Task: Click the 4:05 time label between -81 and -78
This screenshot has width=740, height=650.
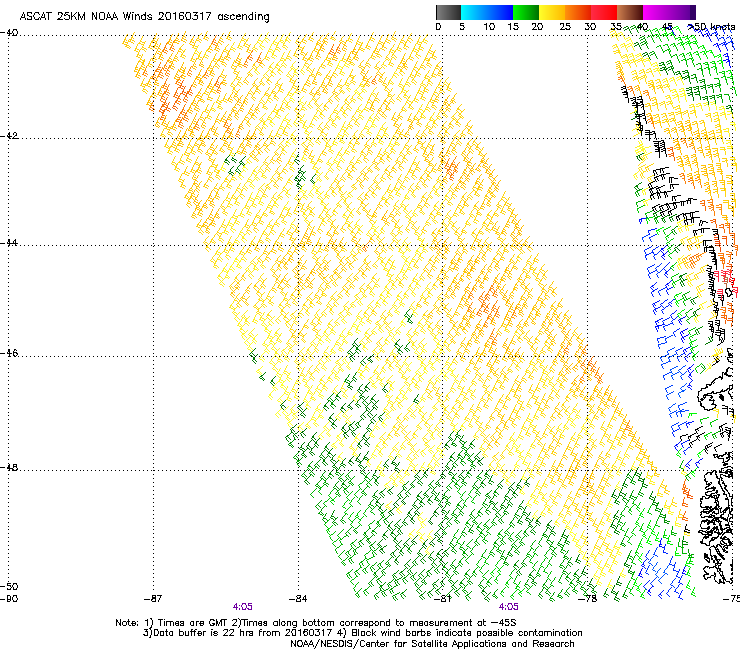Action: (x=508, y=607)
